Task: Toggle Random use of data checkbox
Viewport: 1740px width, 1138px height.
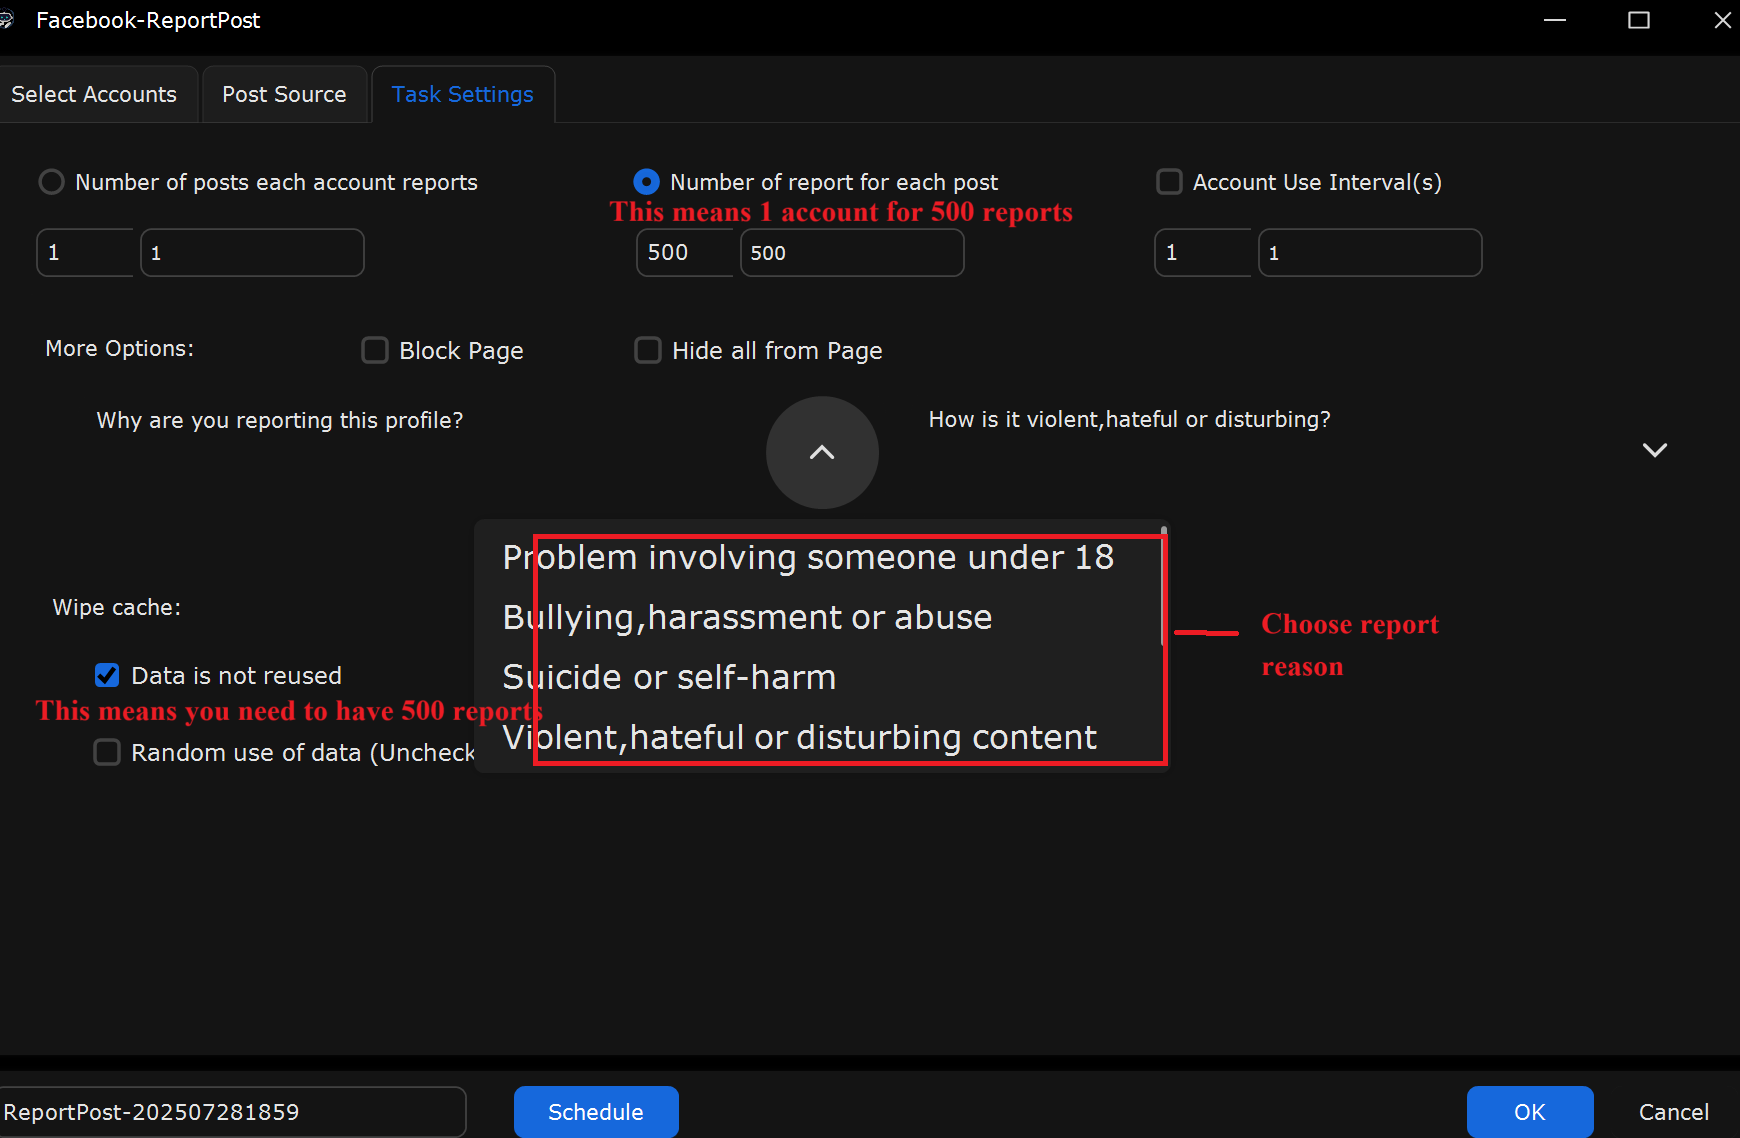Action: (107, 752)
